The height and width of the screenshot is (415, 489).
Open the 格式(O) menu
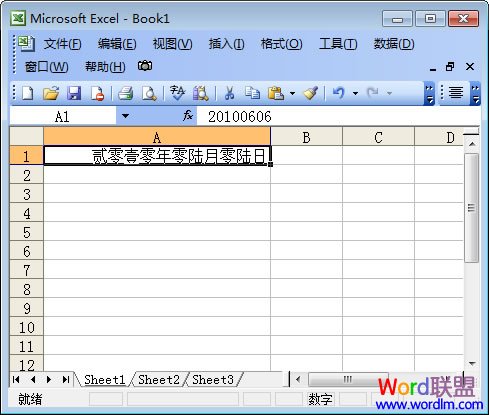pos(281,44)
